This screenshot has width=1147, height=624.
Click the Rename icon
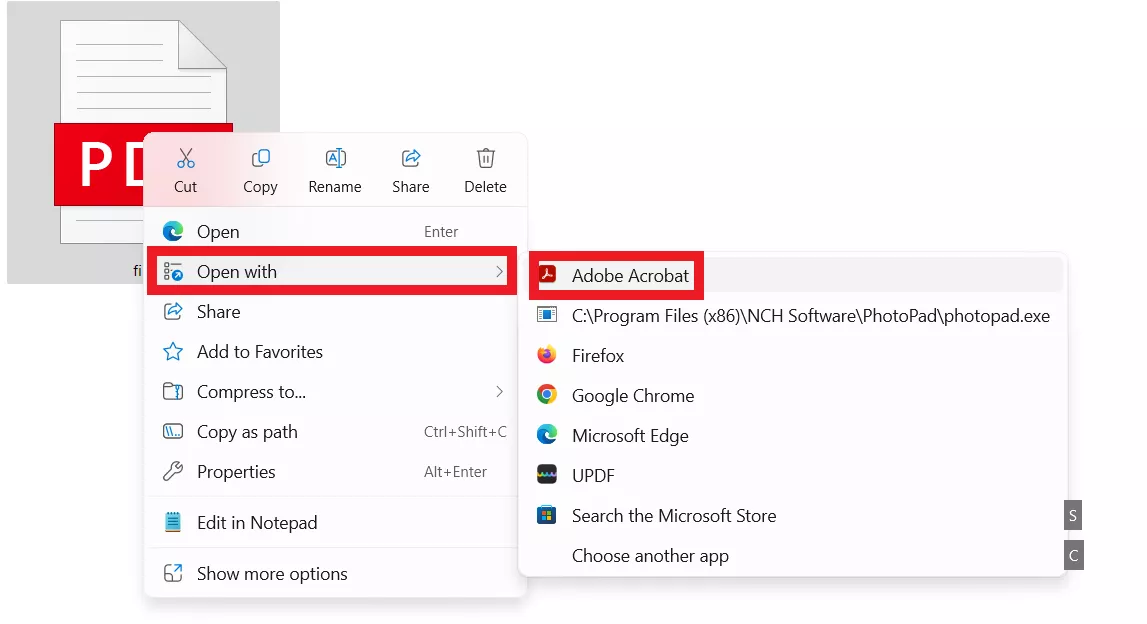[335, 158]
